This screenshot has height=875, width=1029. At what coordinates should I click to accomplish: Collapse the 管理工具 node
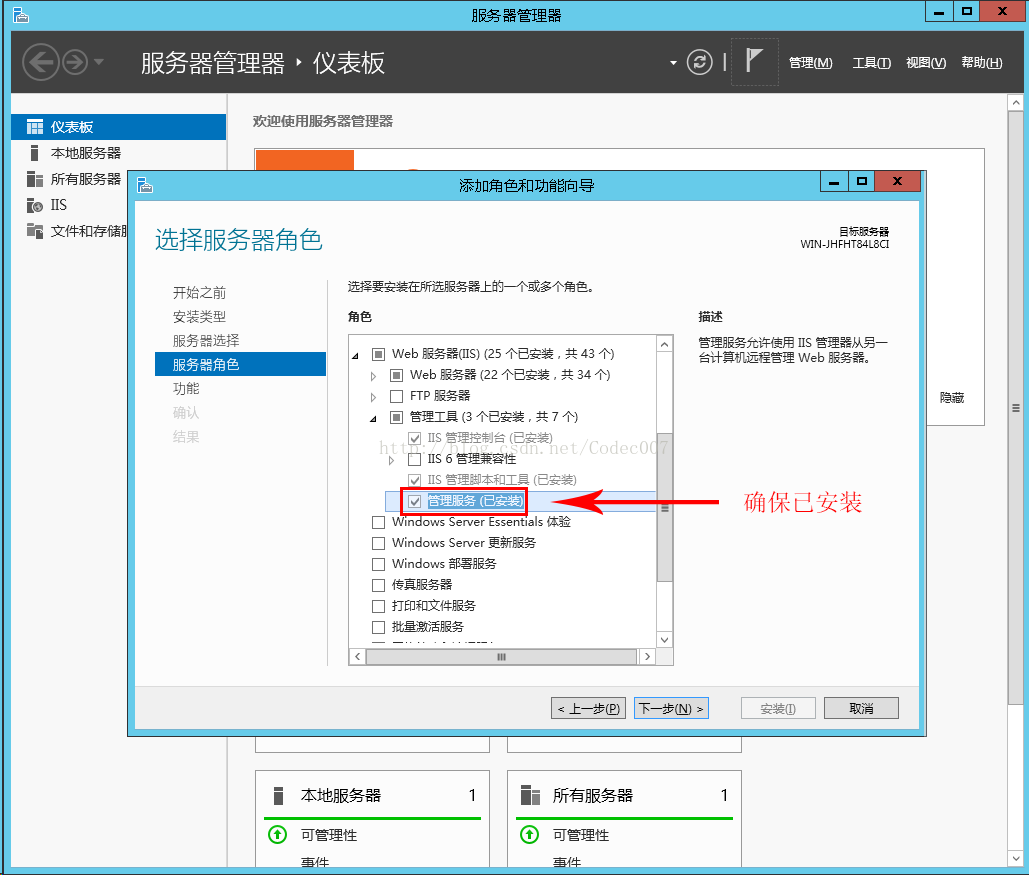[x=373, y=418]
